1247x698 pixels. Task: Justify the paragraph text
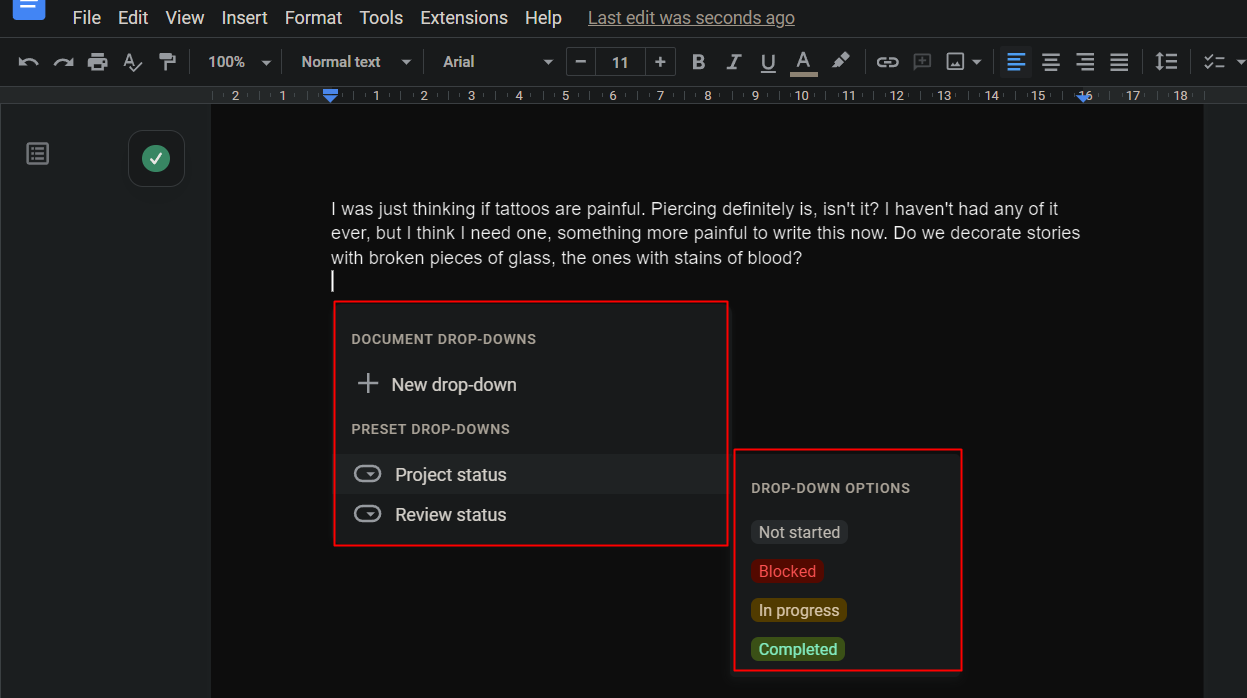(x=1119, y=62)
